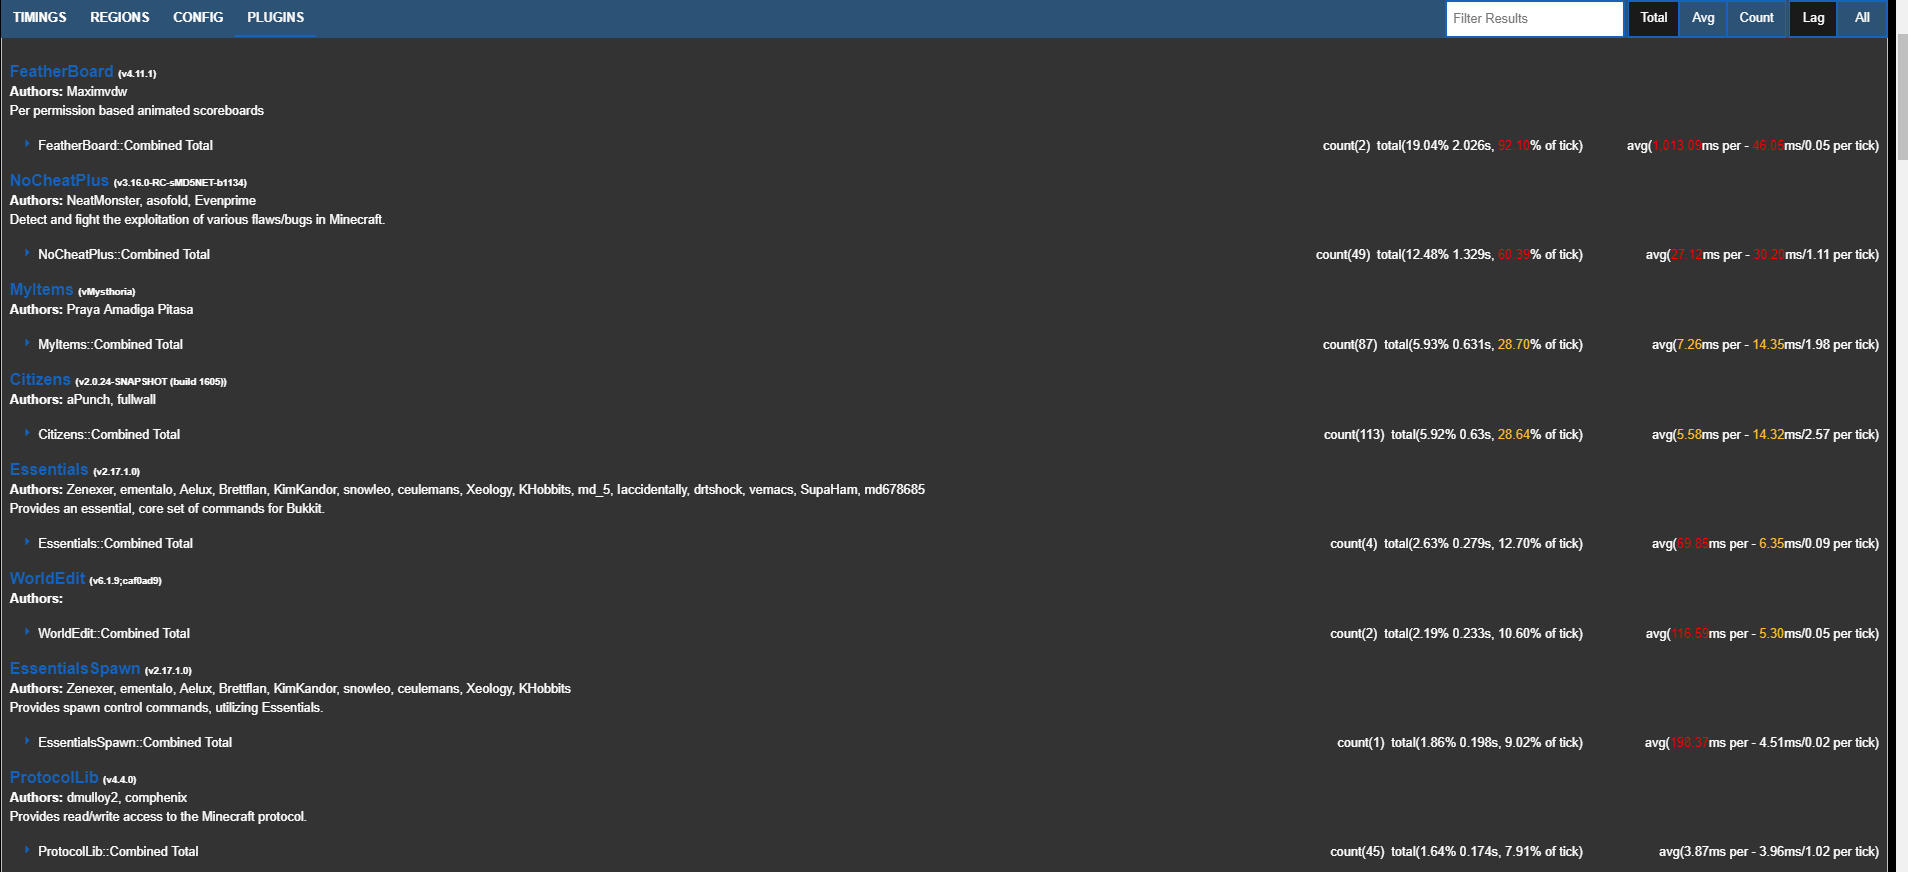Select the "Citizens::Combined Total" label
Screen dimensions: 1908x872
[x=109, y=434]
